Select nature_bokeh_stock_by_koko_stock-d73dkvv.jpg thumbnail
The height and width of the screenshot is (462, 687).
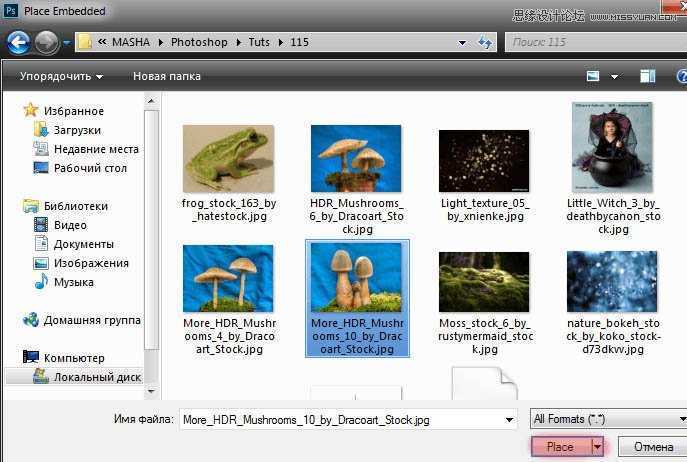[612, 281]
